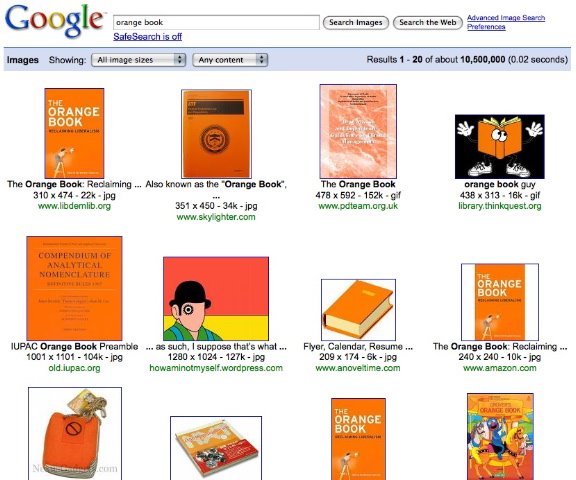The image size is (576, 480).
Task: Click the Google logo
Action: (x=54, y=21)
